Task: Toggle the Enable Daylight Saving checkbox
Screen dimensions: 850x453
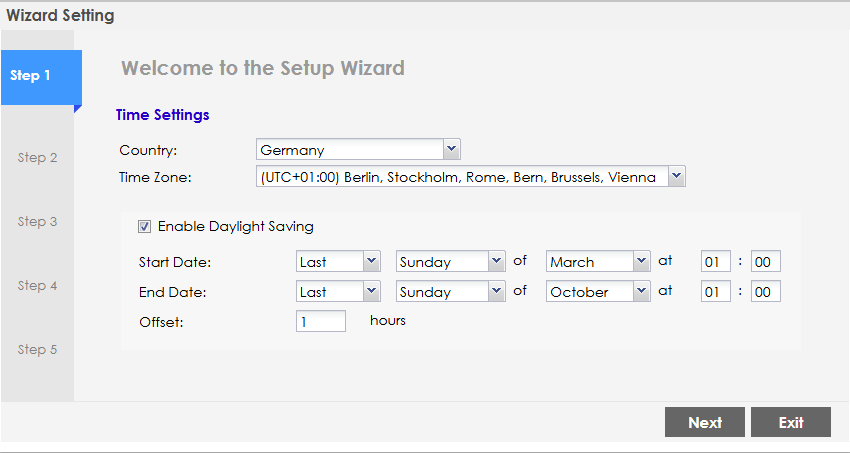Action: 144,226
